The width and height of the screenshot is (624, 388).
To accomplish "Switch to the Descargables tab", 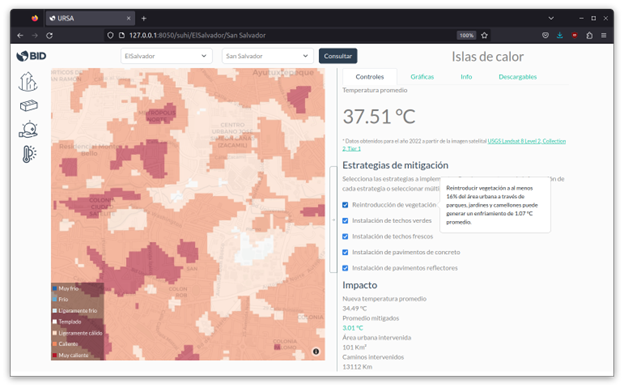I will [517, 77].
